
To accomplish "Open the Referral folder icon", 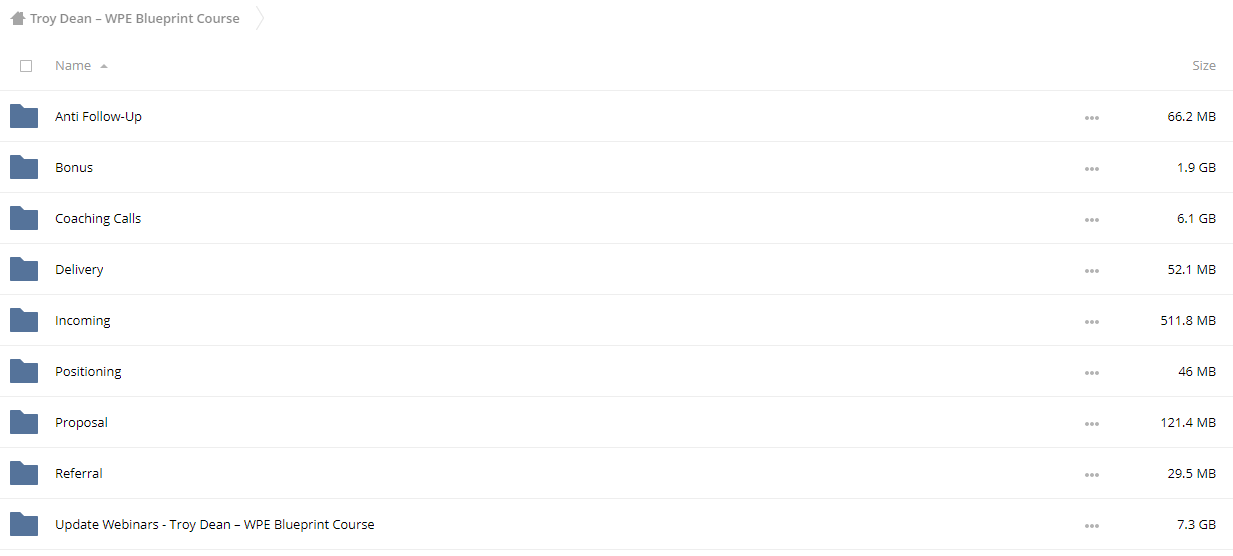I will tap(24, 473).
